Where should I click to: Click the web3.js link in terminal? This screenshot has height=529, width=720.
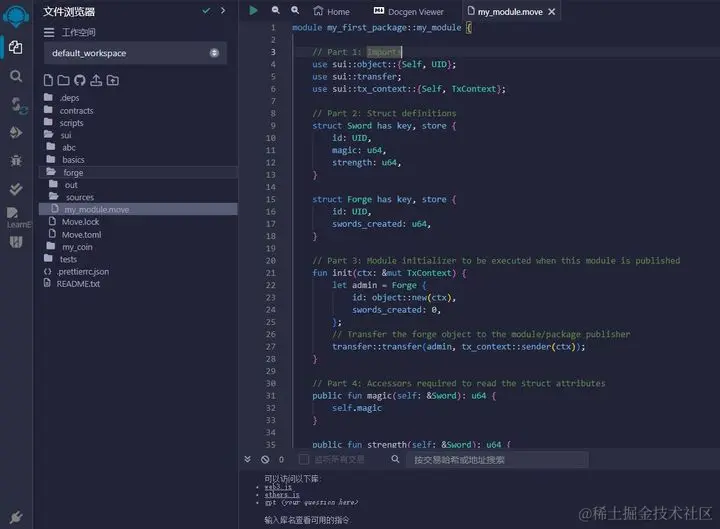tap(278, 487)
